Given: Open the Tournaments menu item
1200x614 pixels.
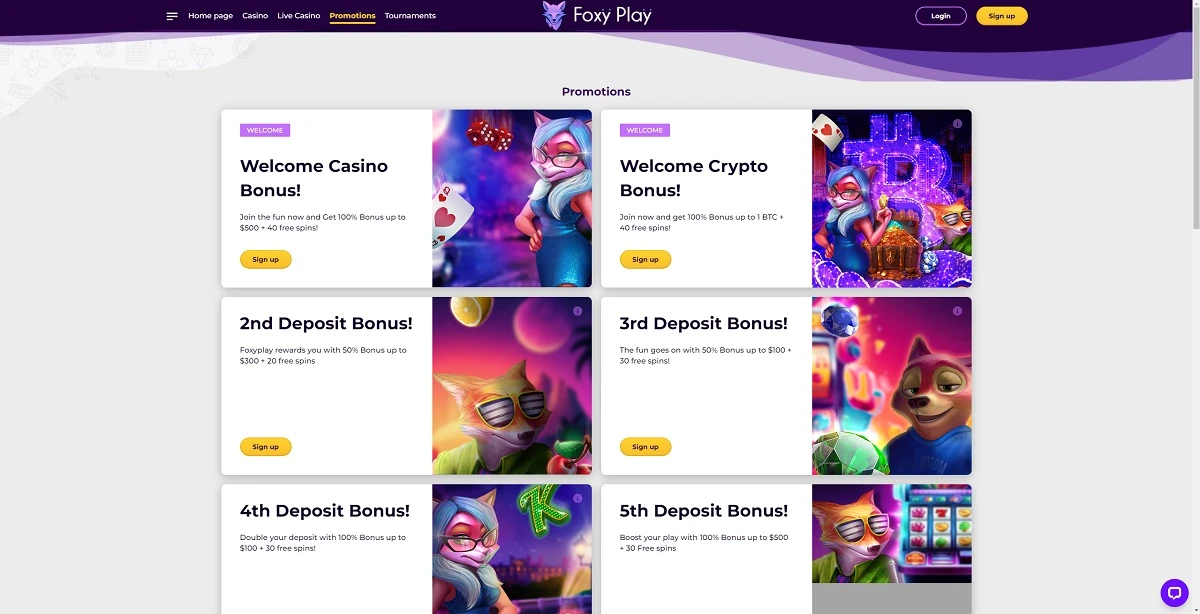Looking at the screenshot, I should (x=410, y=16).
